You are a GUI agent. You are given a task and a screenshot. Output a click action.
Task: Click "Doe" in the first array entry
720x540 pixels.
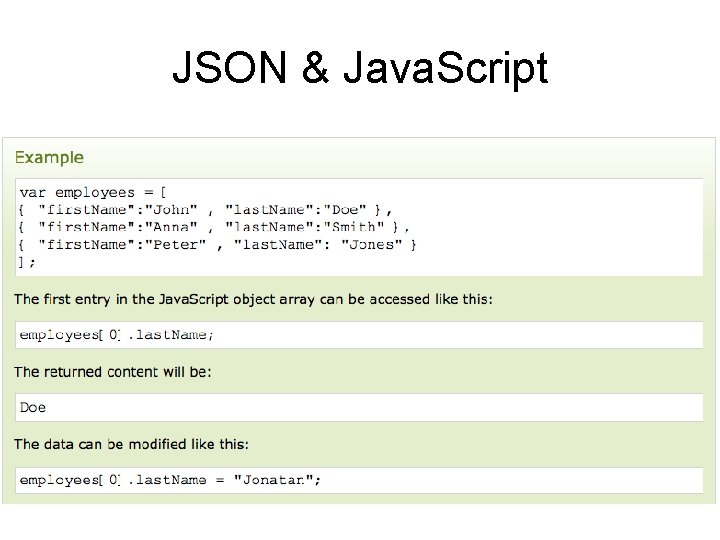[344, 209]
